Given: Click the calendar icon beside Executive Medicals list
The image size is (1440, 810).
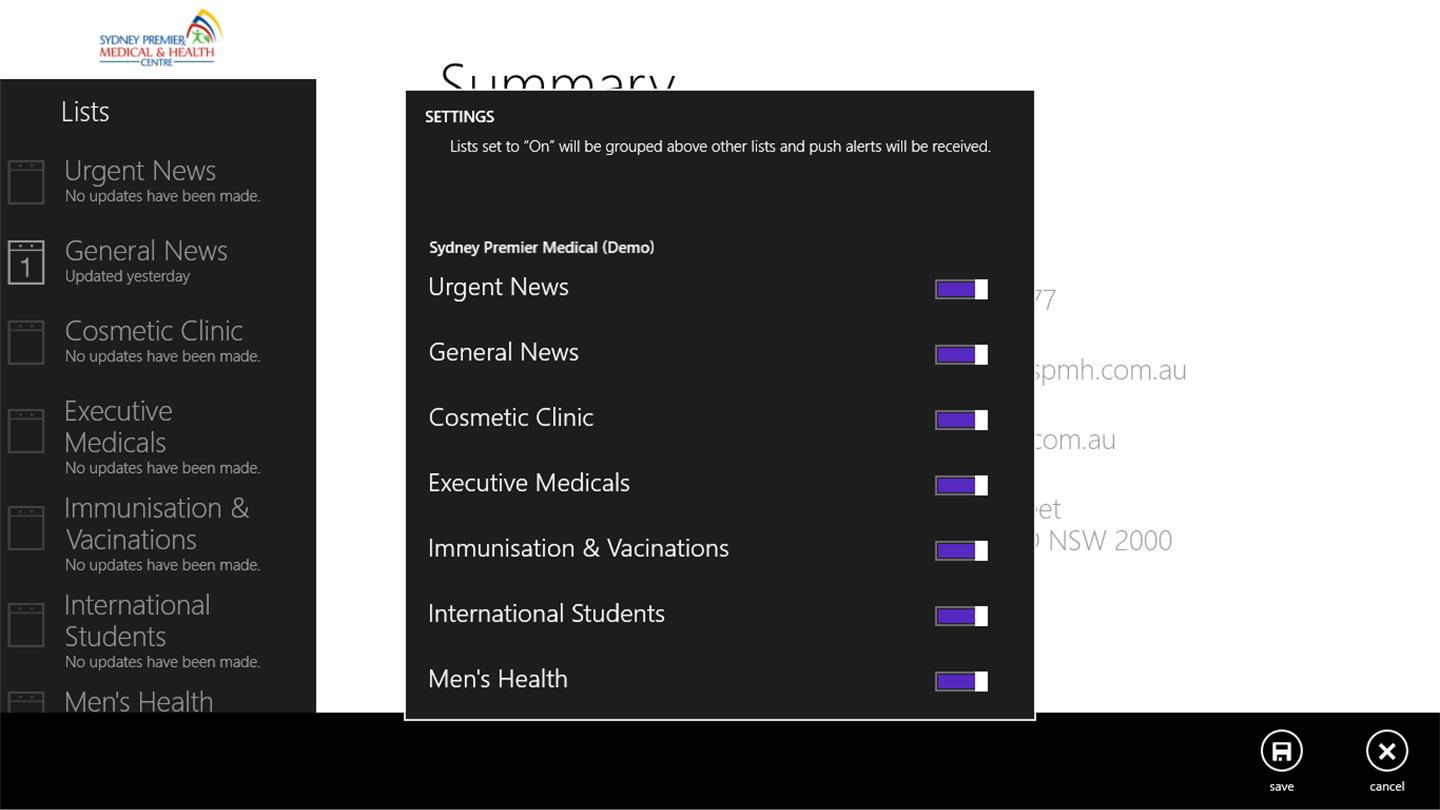Looking at the screenshot, I should click(x=26, y=431).
